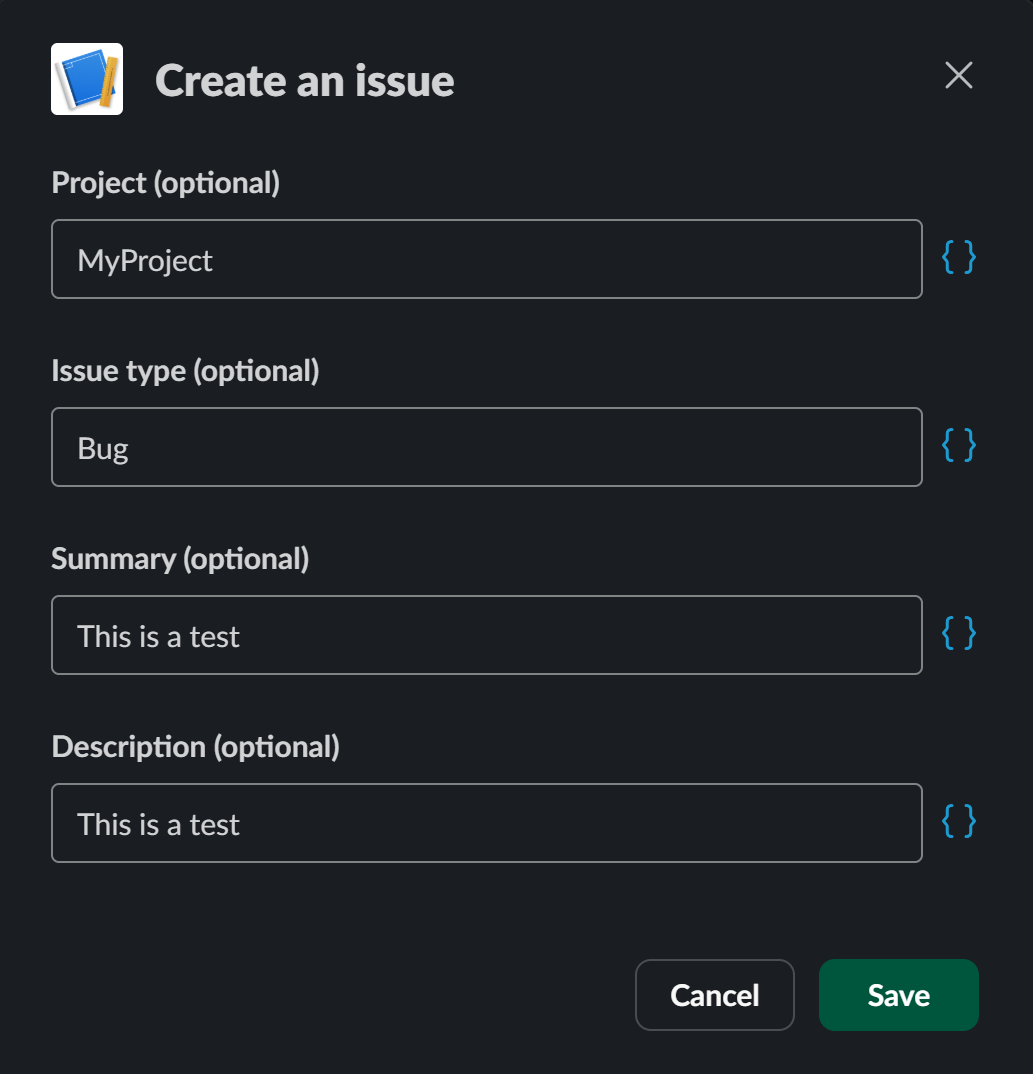
Task: Click the Project (optional) label
Action: 165,183
